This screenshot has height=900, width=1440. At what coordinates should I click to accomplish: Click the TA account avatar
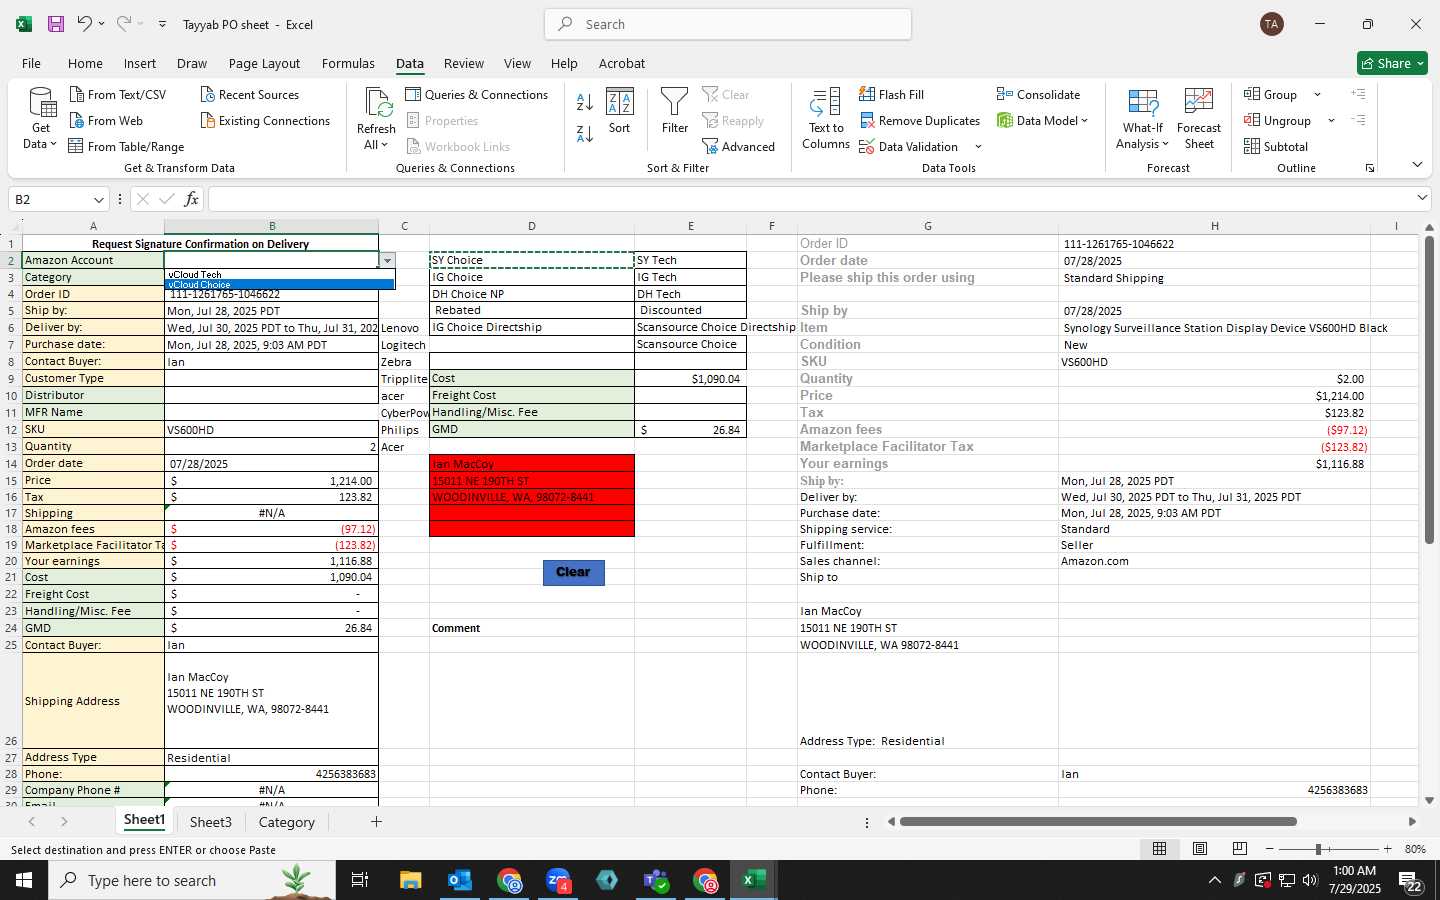(x=1272, y=24)
